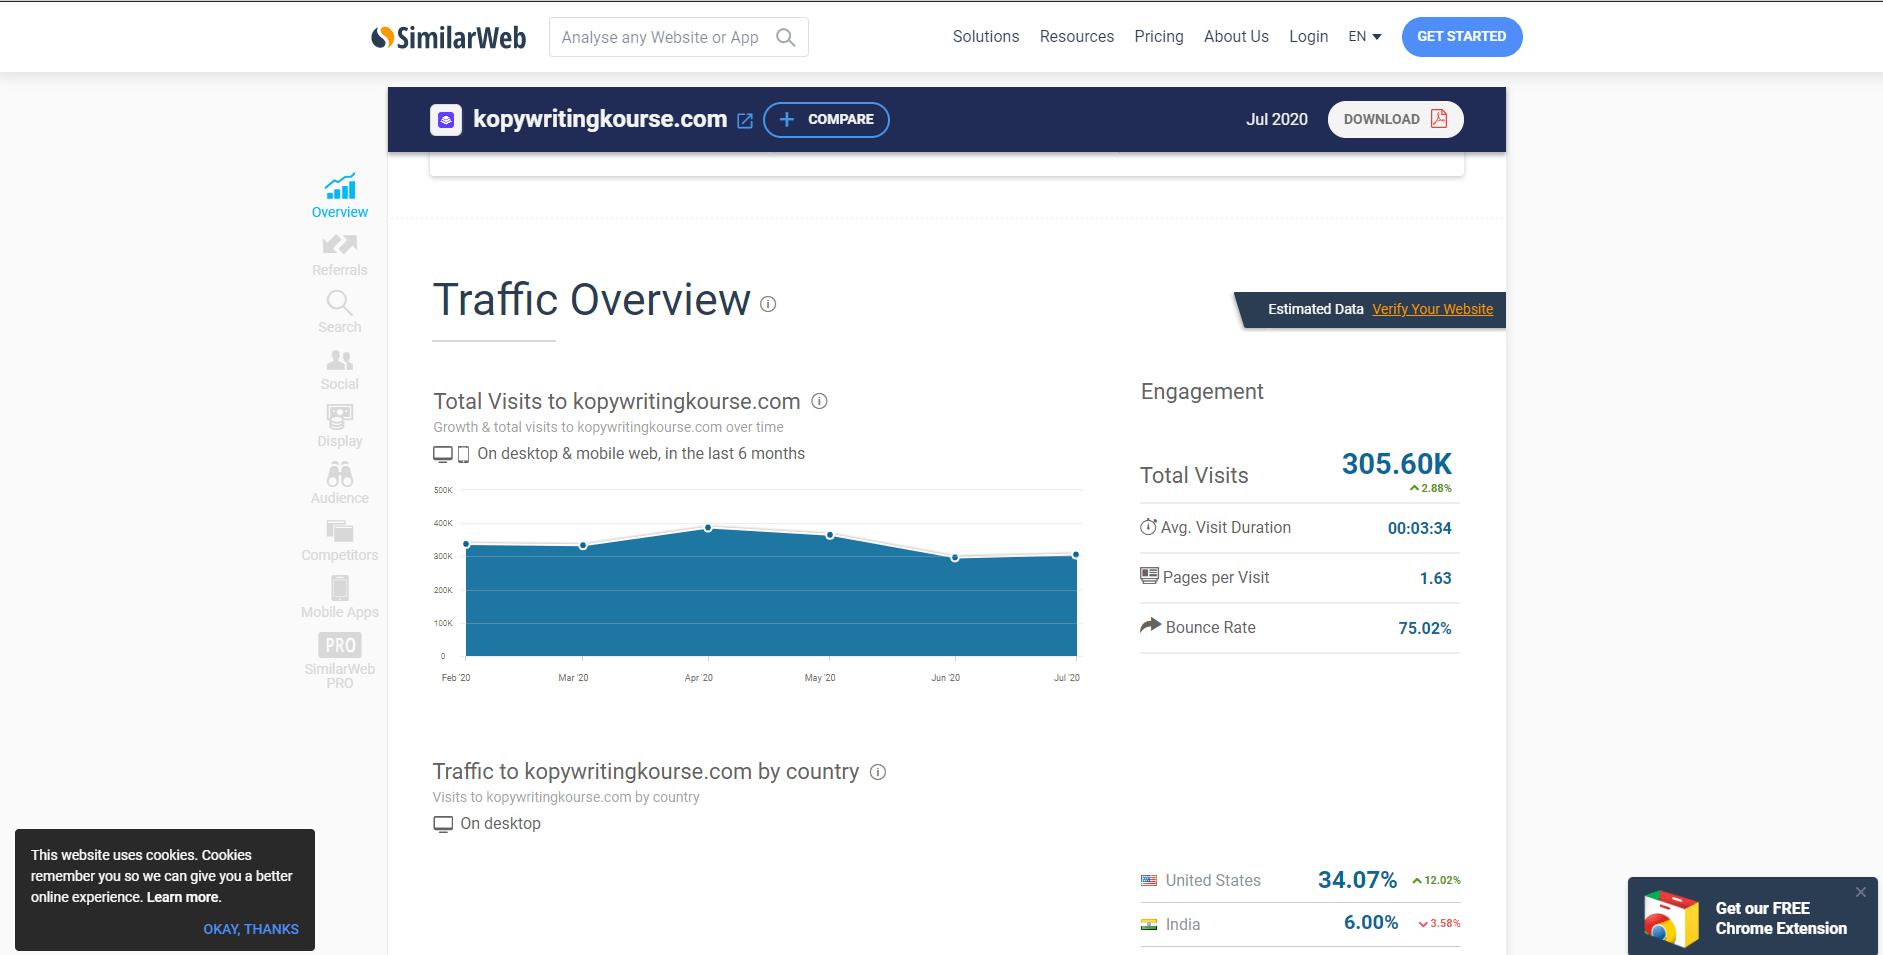
Task: Go to the Pricing page
Action: [1159, 37]
